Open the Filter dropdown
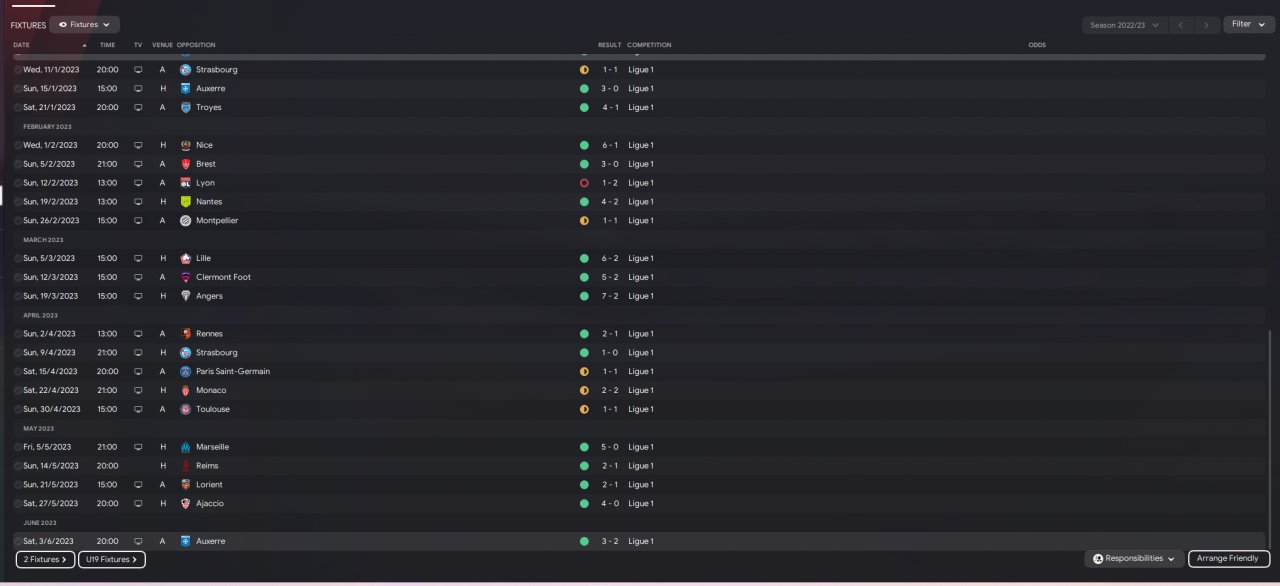1280x586 pixels. [1248, 24]
